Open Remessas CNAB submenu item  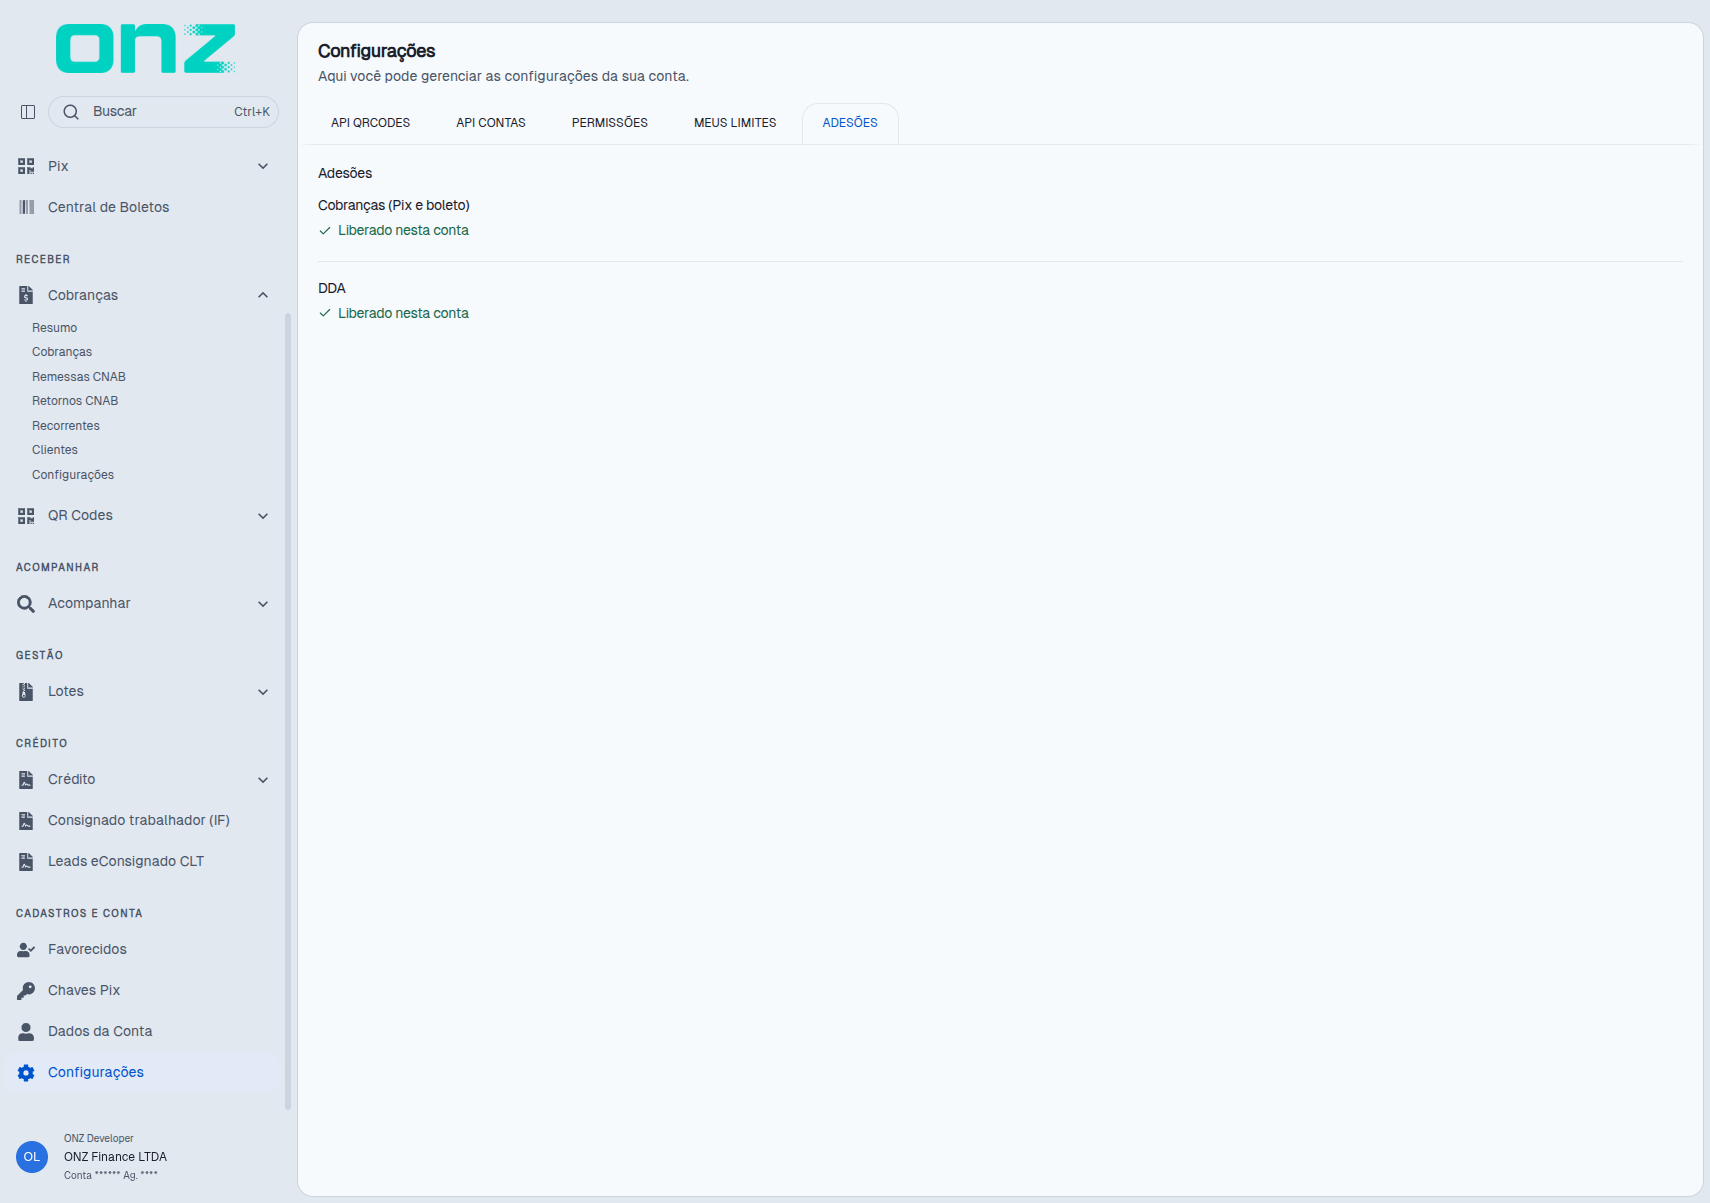79,377
